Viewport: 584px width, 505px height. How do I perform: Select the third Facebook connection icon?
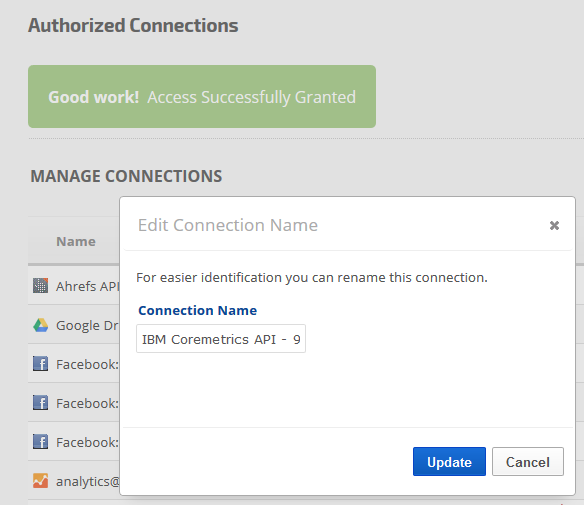point(40,442)
